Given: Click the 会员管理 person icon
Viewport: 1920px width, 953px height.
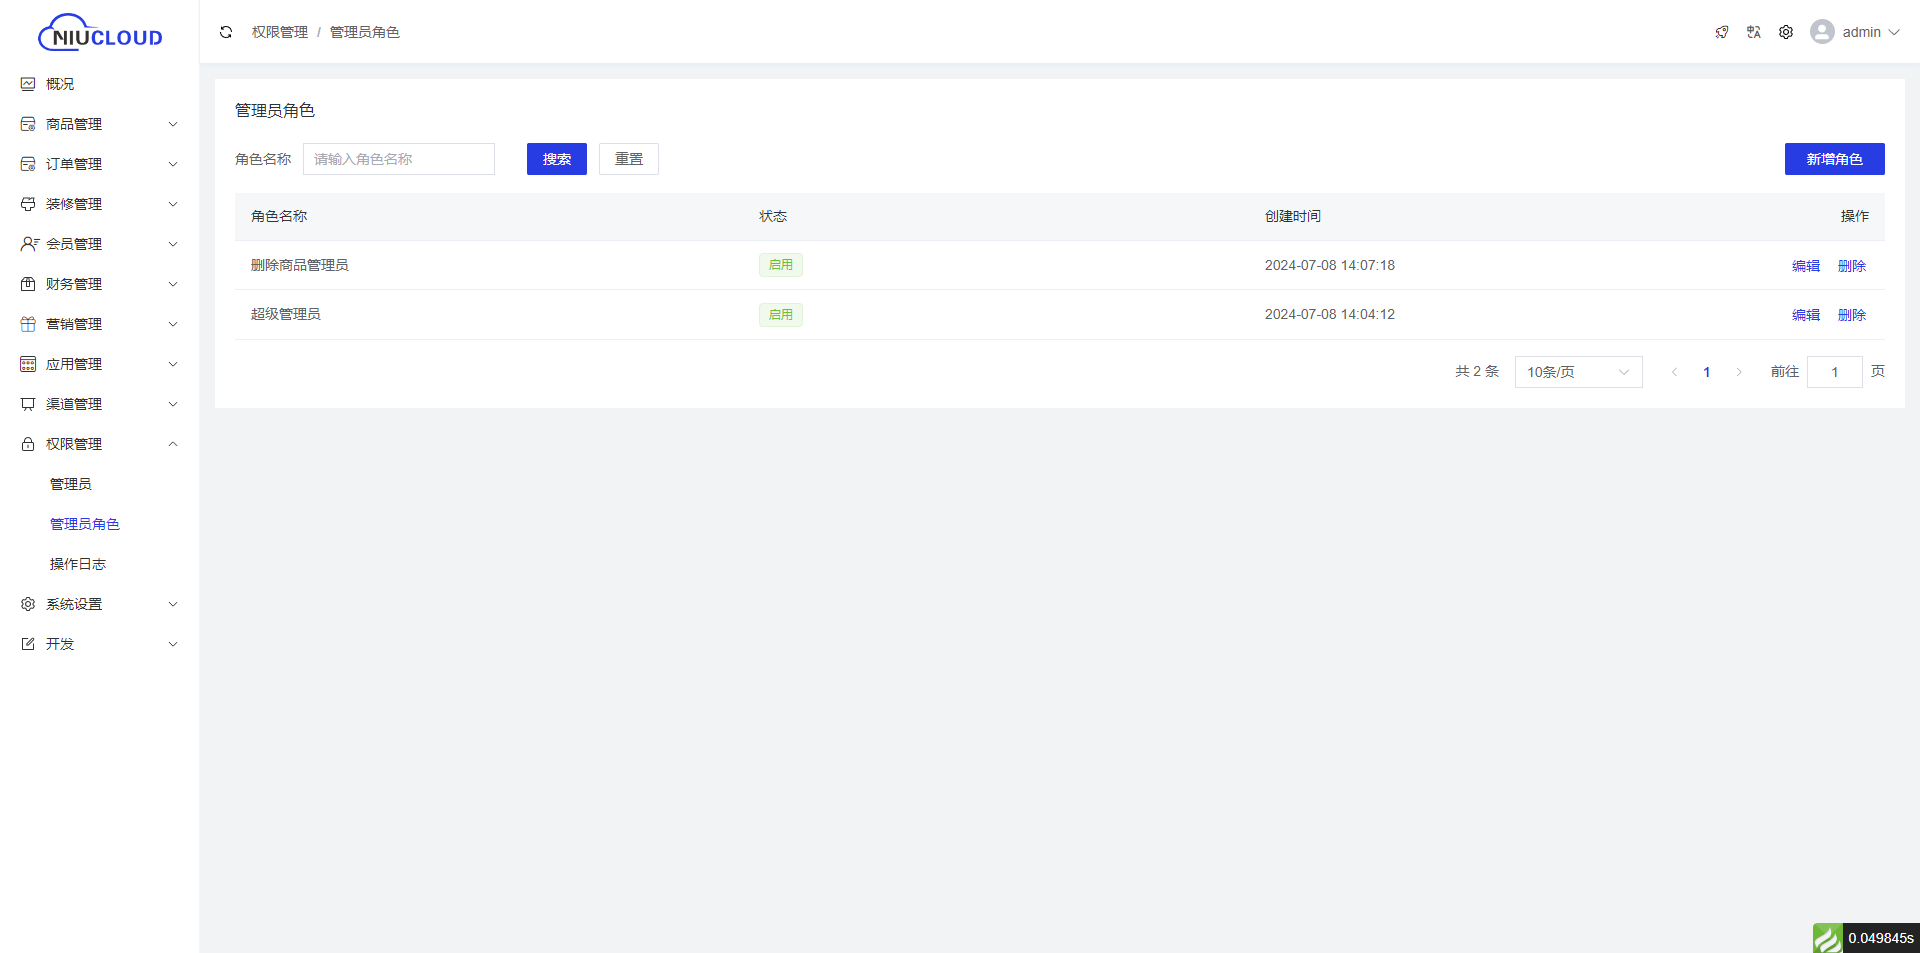Looking at the screenshot, I should (29, 244).
